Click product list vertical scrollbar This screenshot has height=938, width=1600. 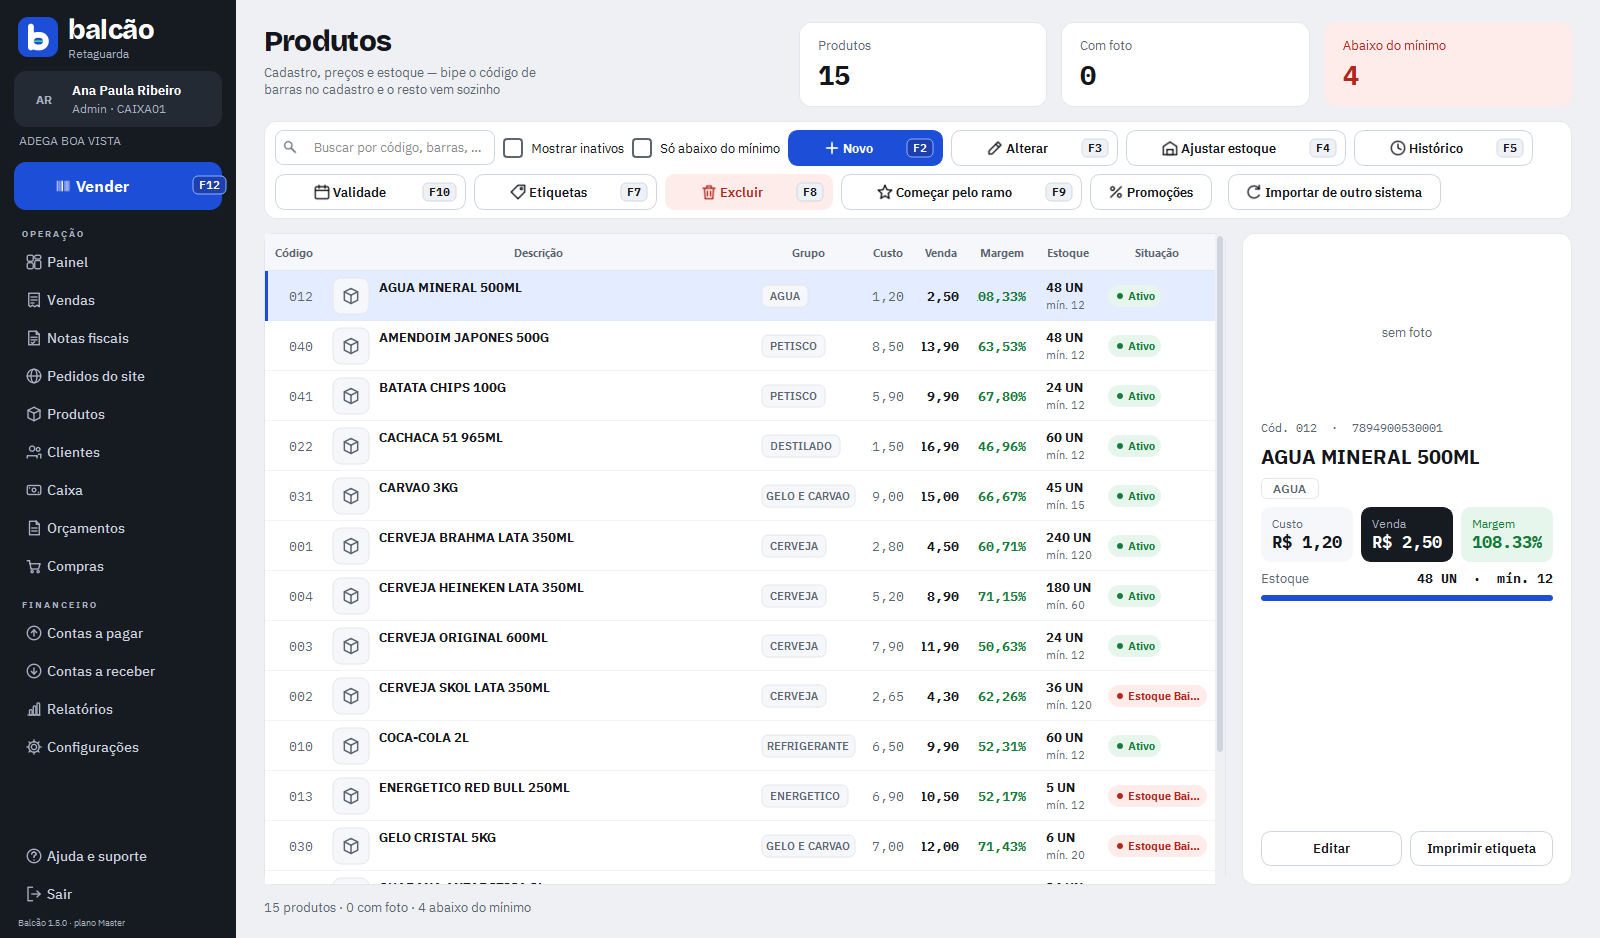pyautogui.click(x=1220, y=494)
